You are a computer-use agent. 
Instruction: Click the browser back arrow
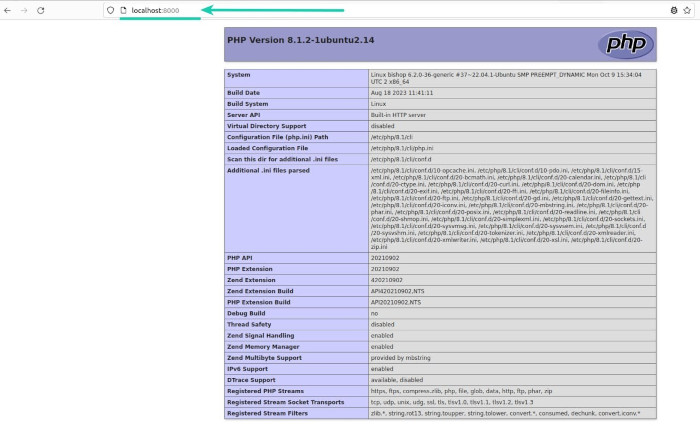tap(7, 10)
